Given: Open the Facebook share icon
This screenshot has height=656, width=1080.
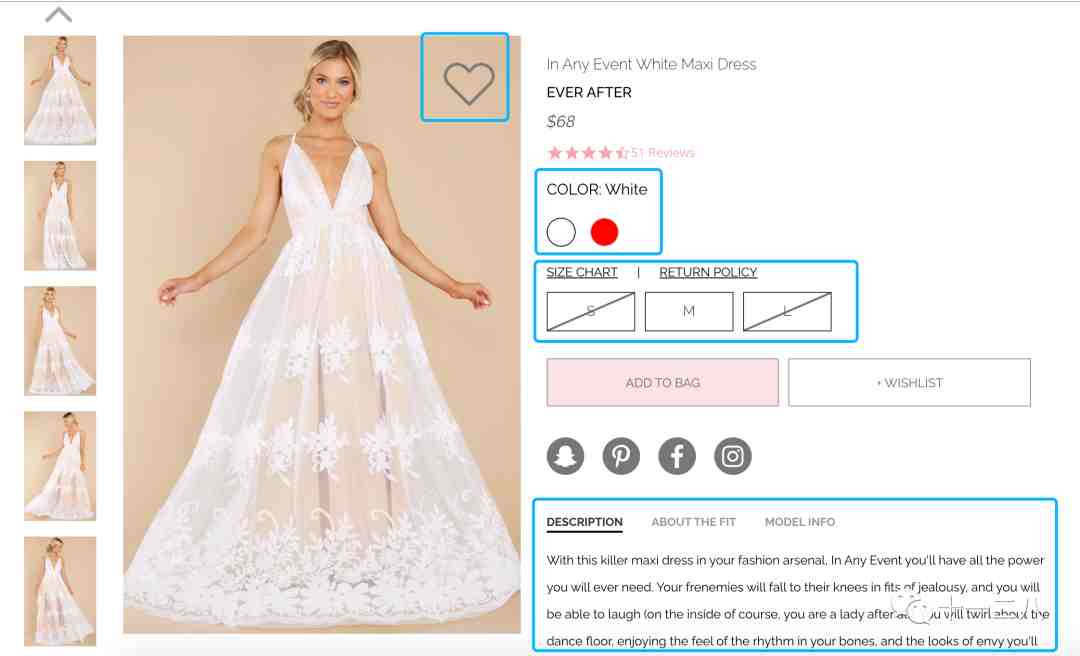Looking at the screenshot, I should tap(677, 456).
